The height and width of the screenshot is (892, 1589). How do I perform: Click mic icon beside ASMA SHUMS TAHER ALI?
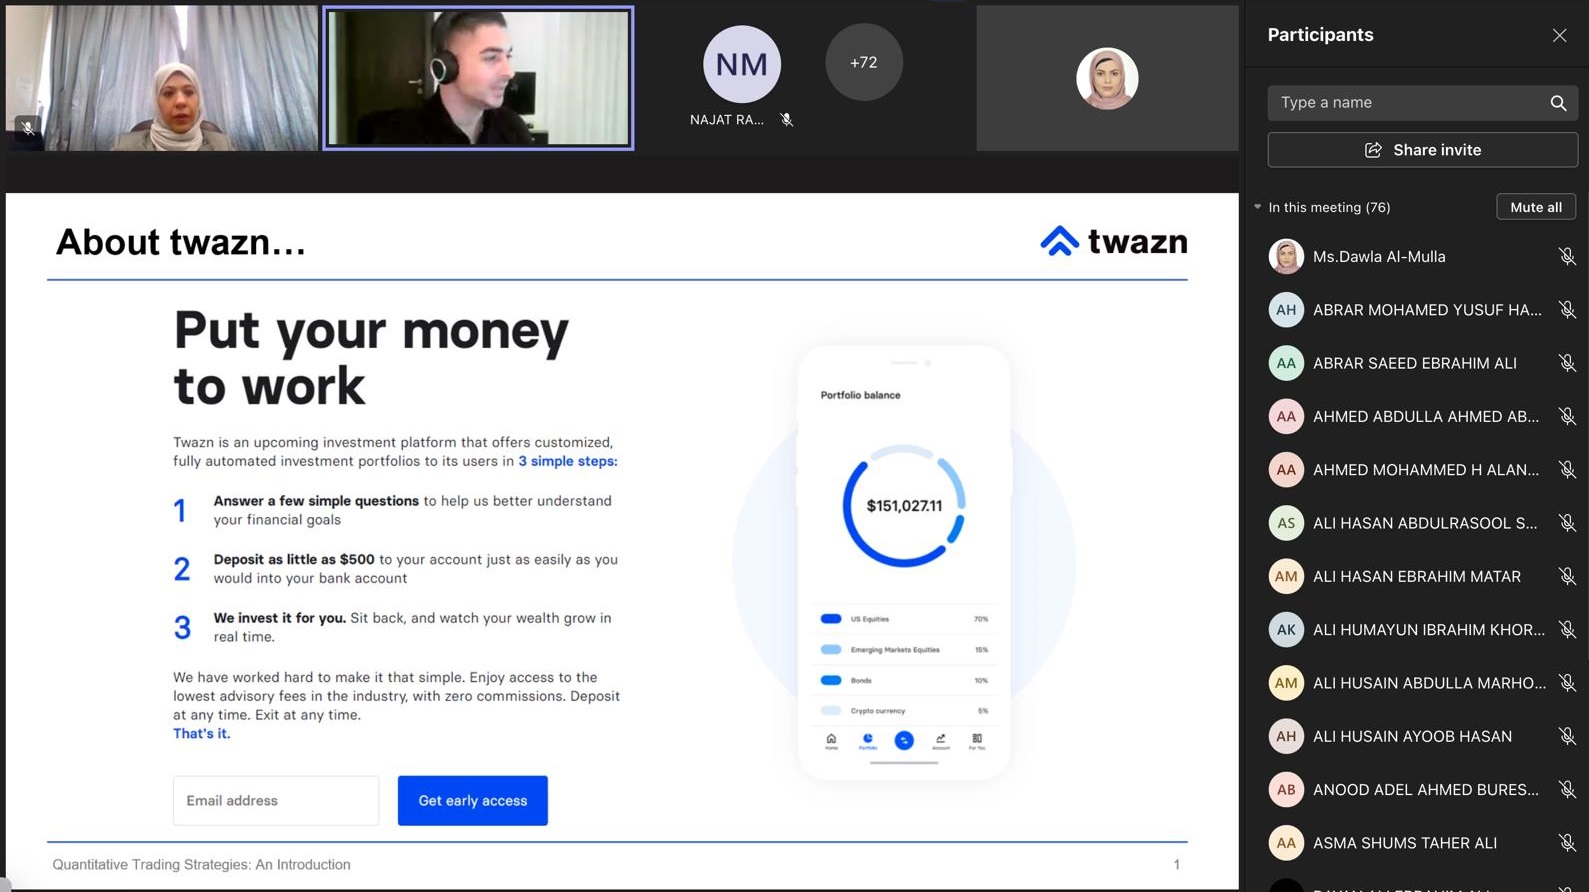coord(1566,843)
